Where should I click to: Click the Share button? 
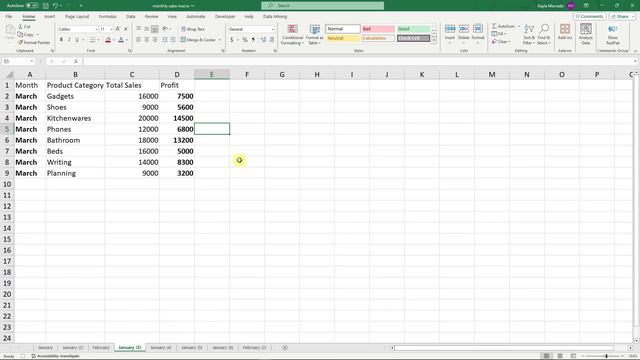coord(620,16)
